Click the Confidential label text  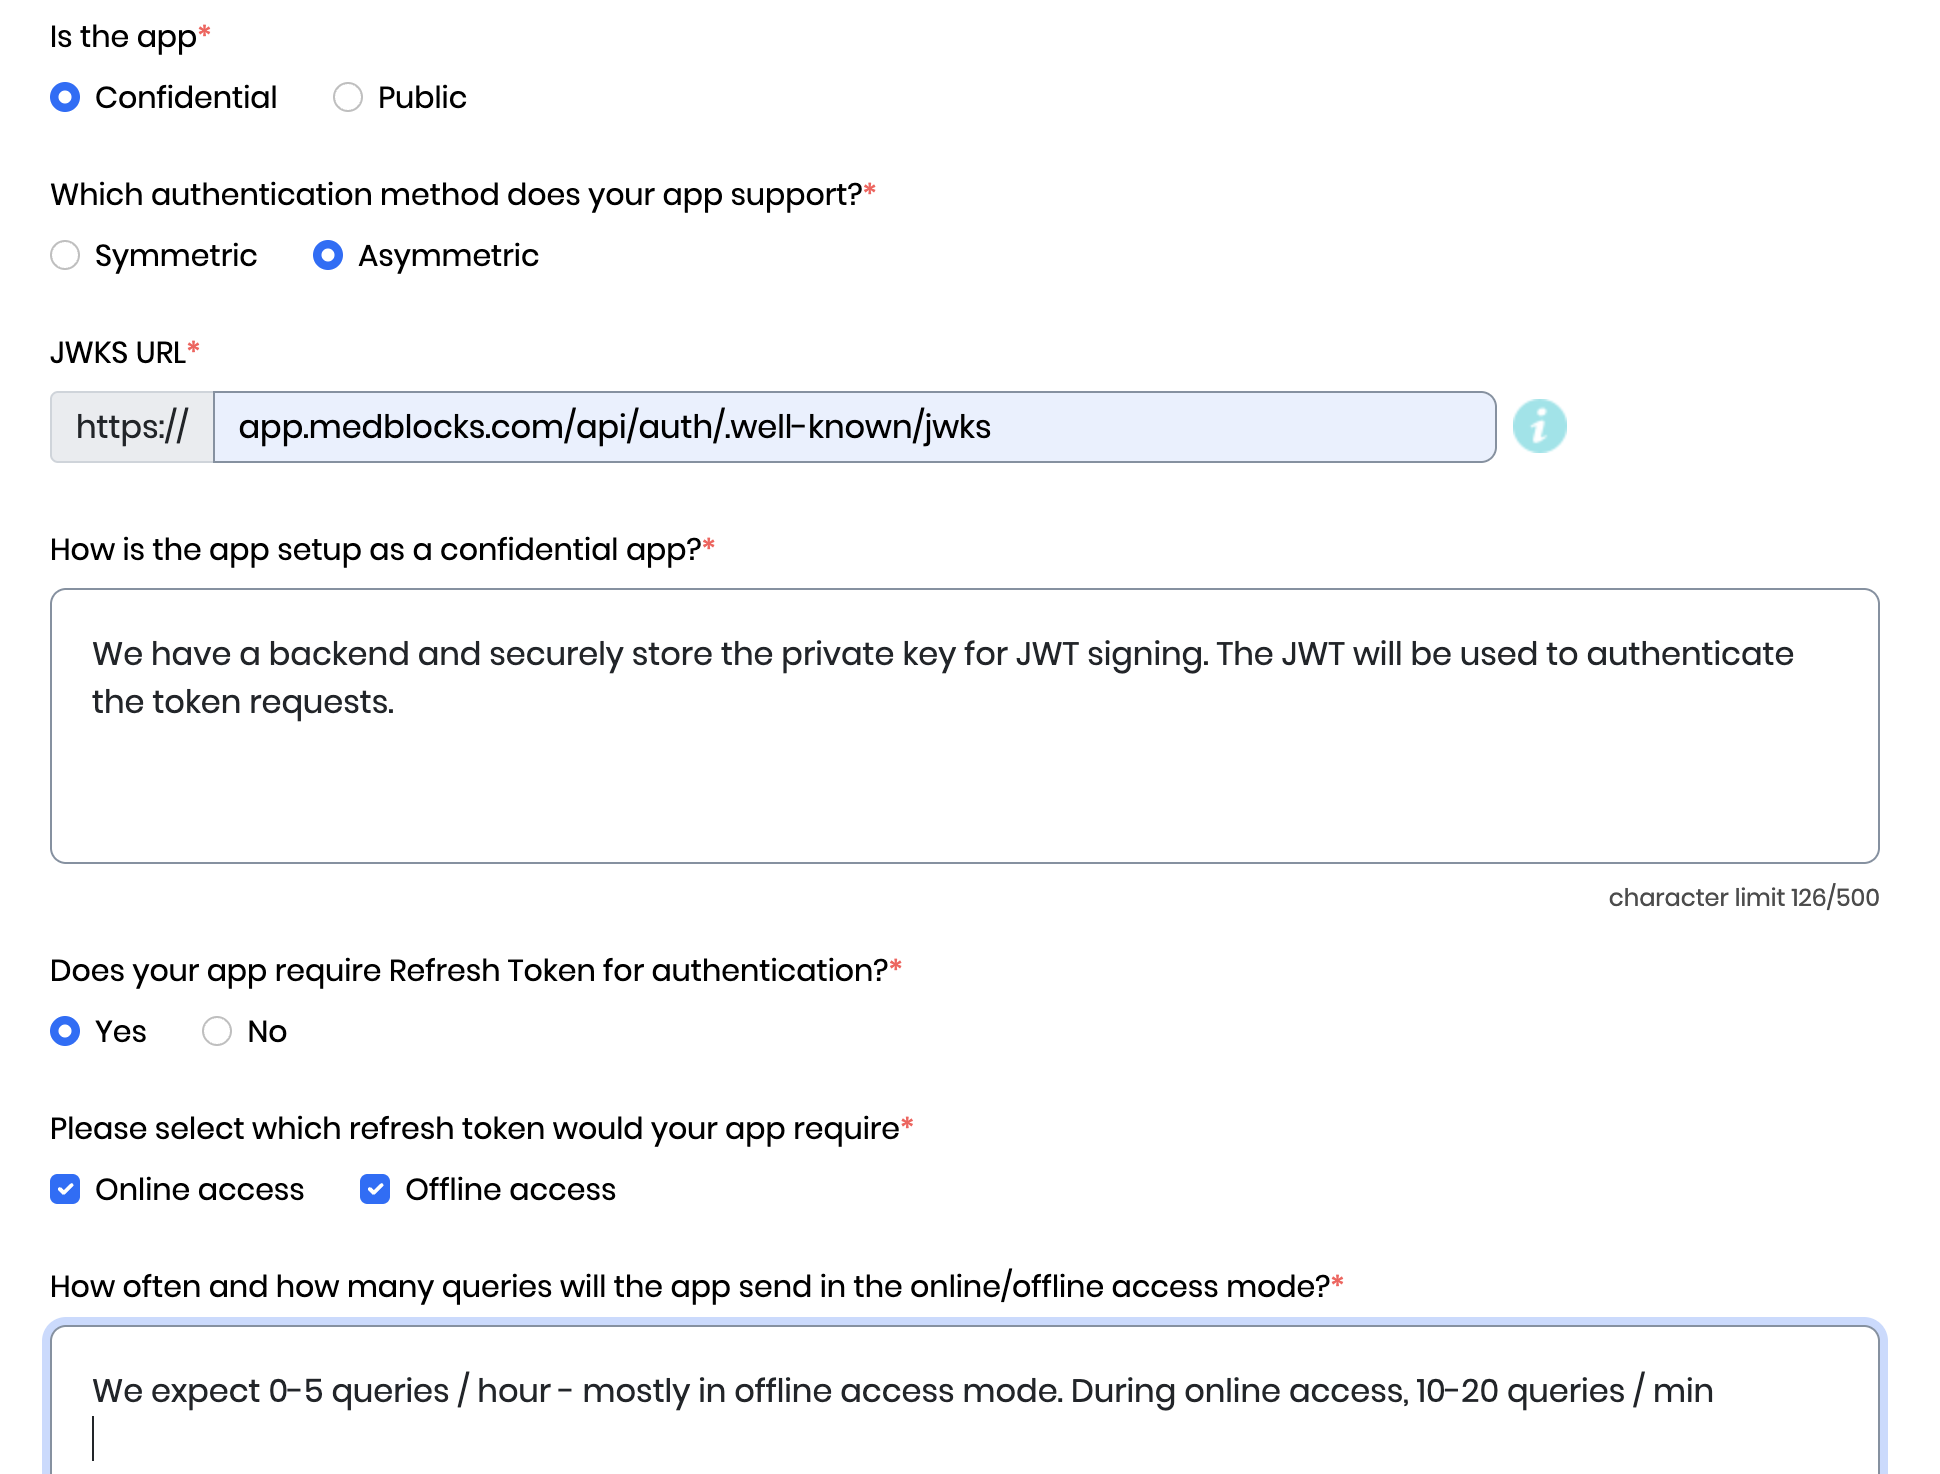(186, 97)
